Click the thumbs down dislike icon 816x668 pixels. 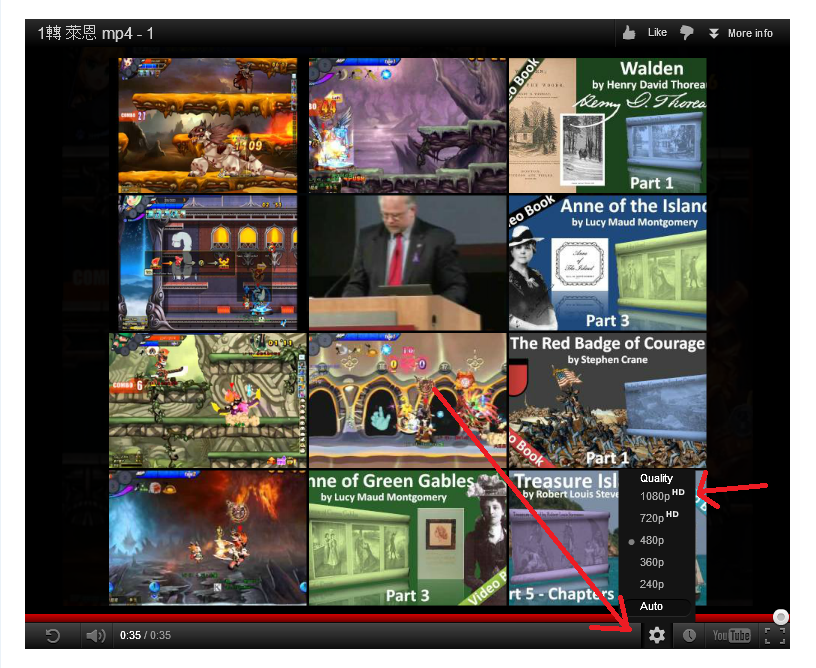(x=687, y=33)
